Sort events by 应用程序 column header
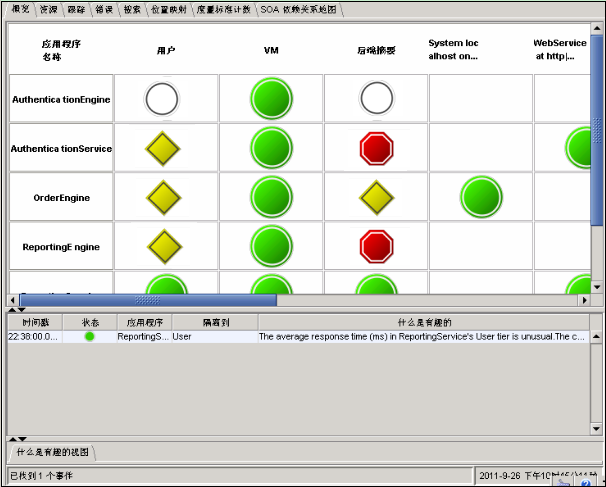The image size is (606, 487). pyautogui.click(x=145, y=322)
